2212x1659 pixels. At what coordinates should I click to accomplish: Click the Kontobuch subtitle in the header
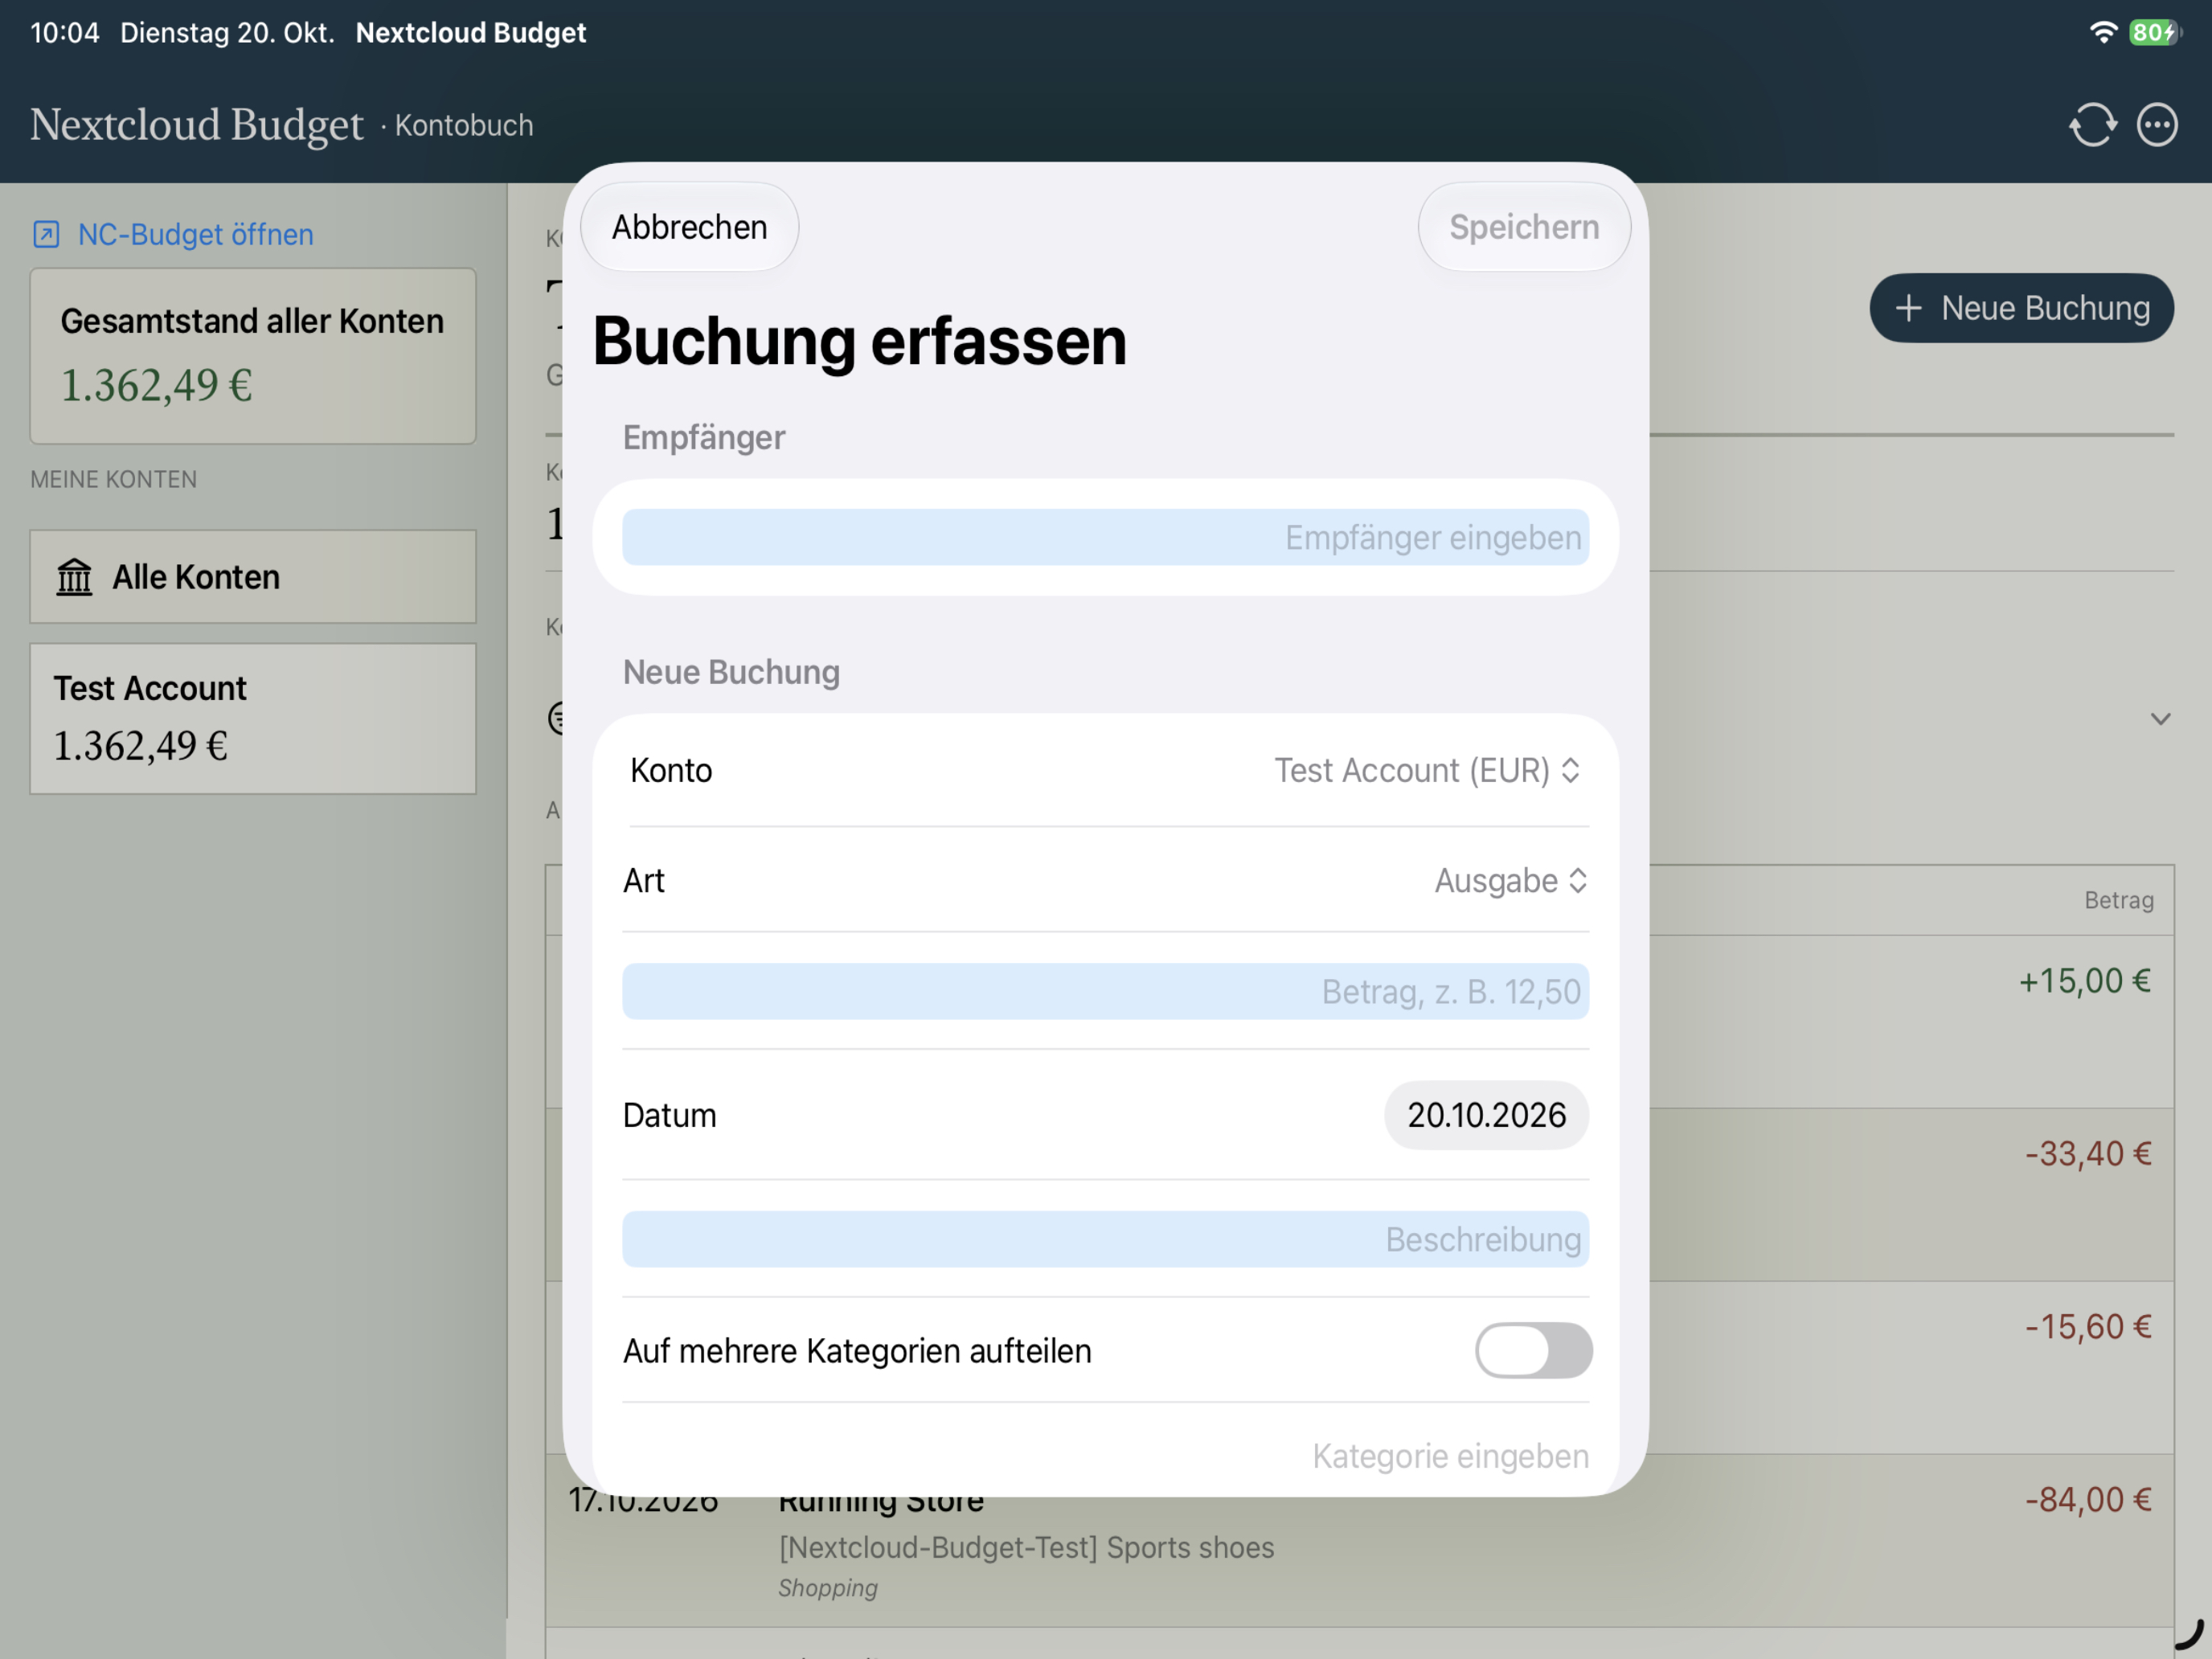(464, 125)
